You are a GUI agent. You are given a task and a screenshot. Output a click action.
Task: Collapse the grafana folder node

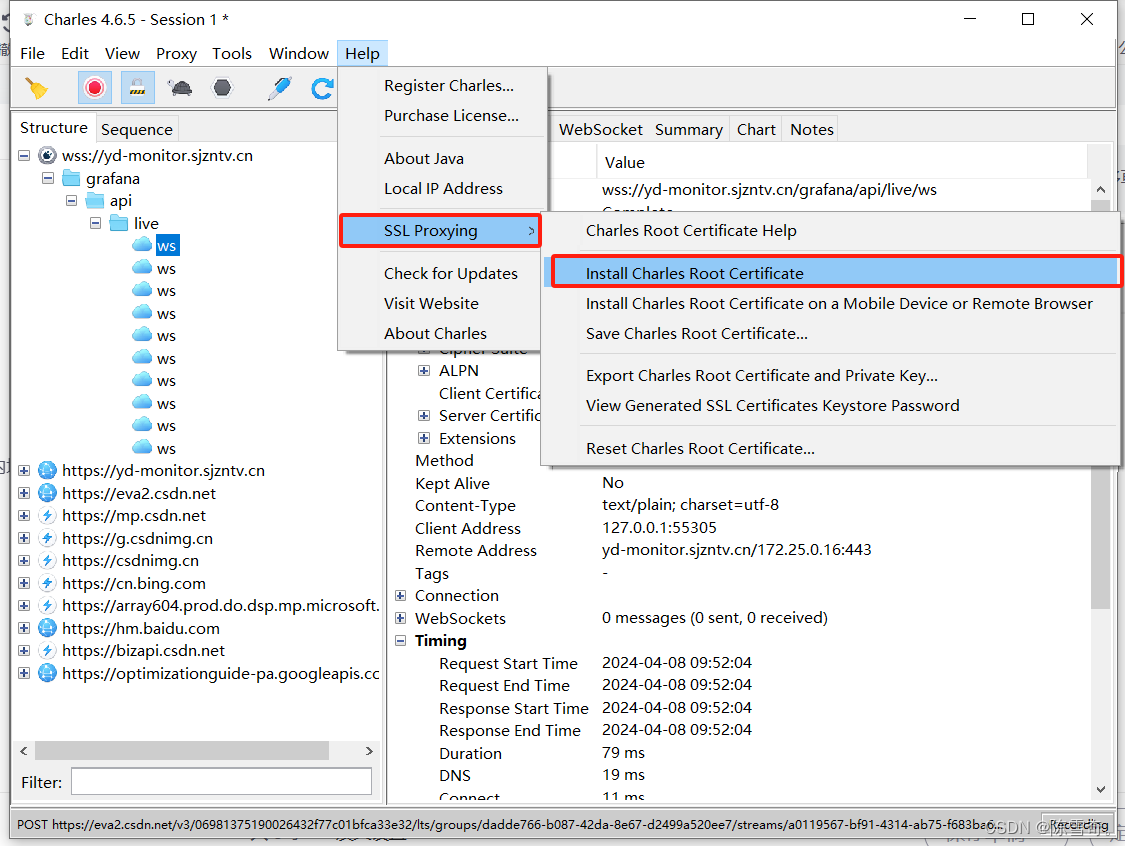(47, 178)
